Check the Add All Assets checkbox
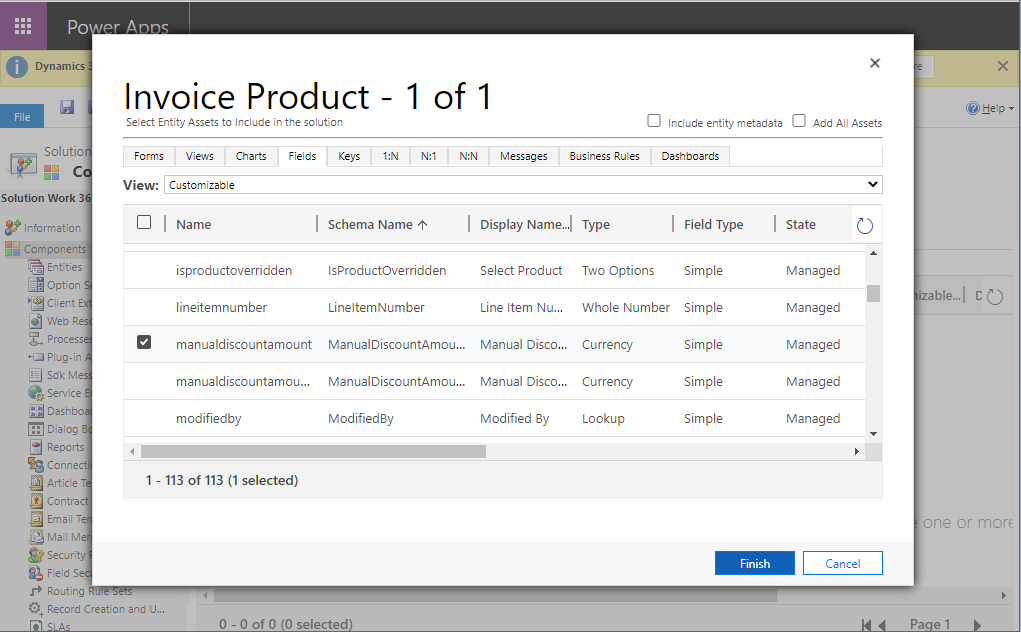 799,121
